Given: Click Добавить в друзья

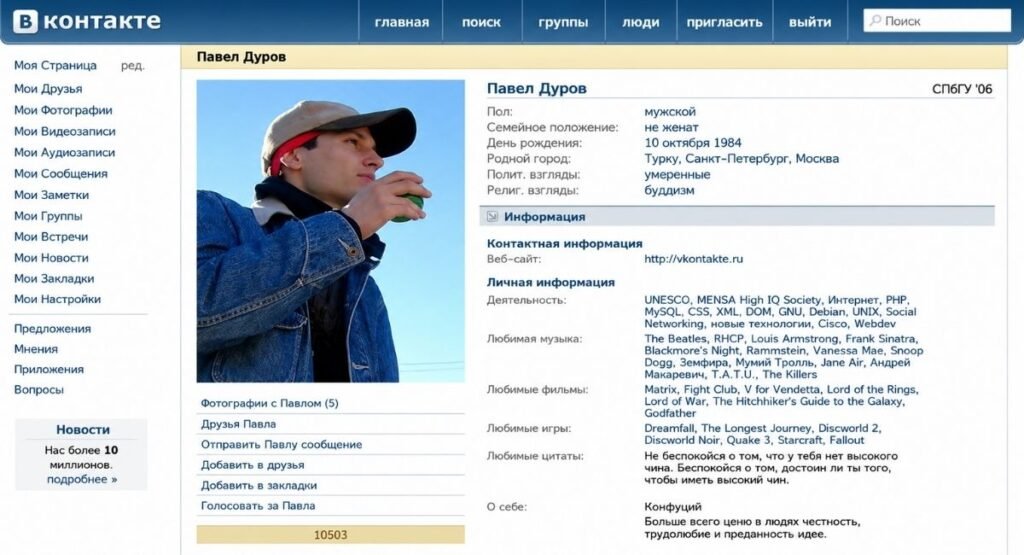Looking at the screenshot, I should [253, 465].
